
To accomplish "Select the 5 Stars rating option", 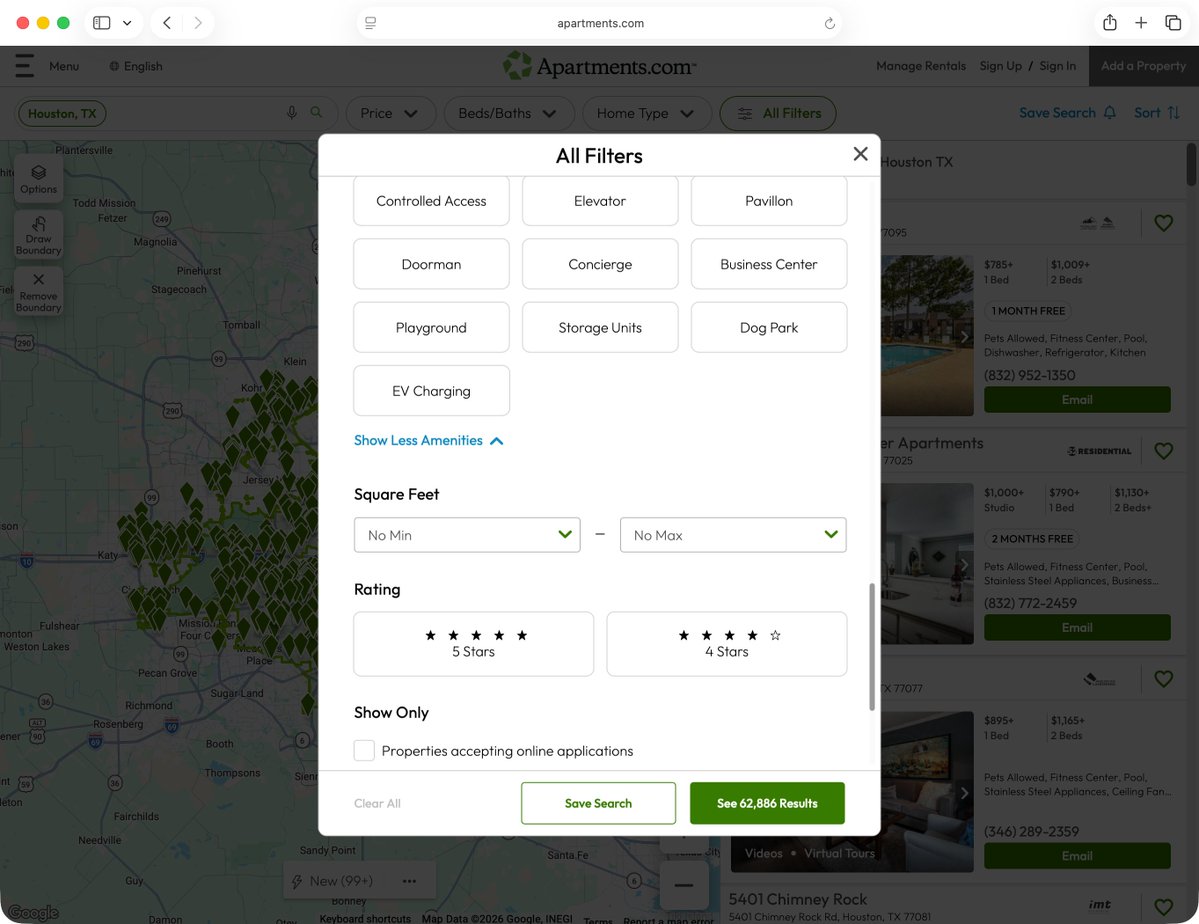I will pos(473,644).
